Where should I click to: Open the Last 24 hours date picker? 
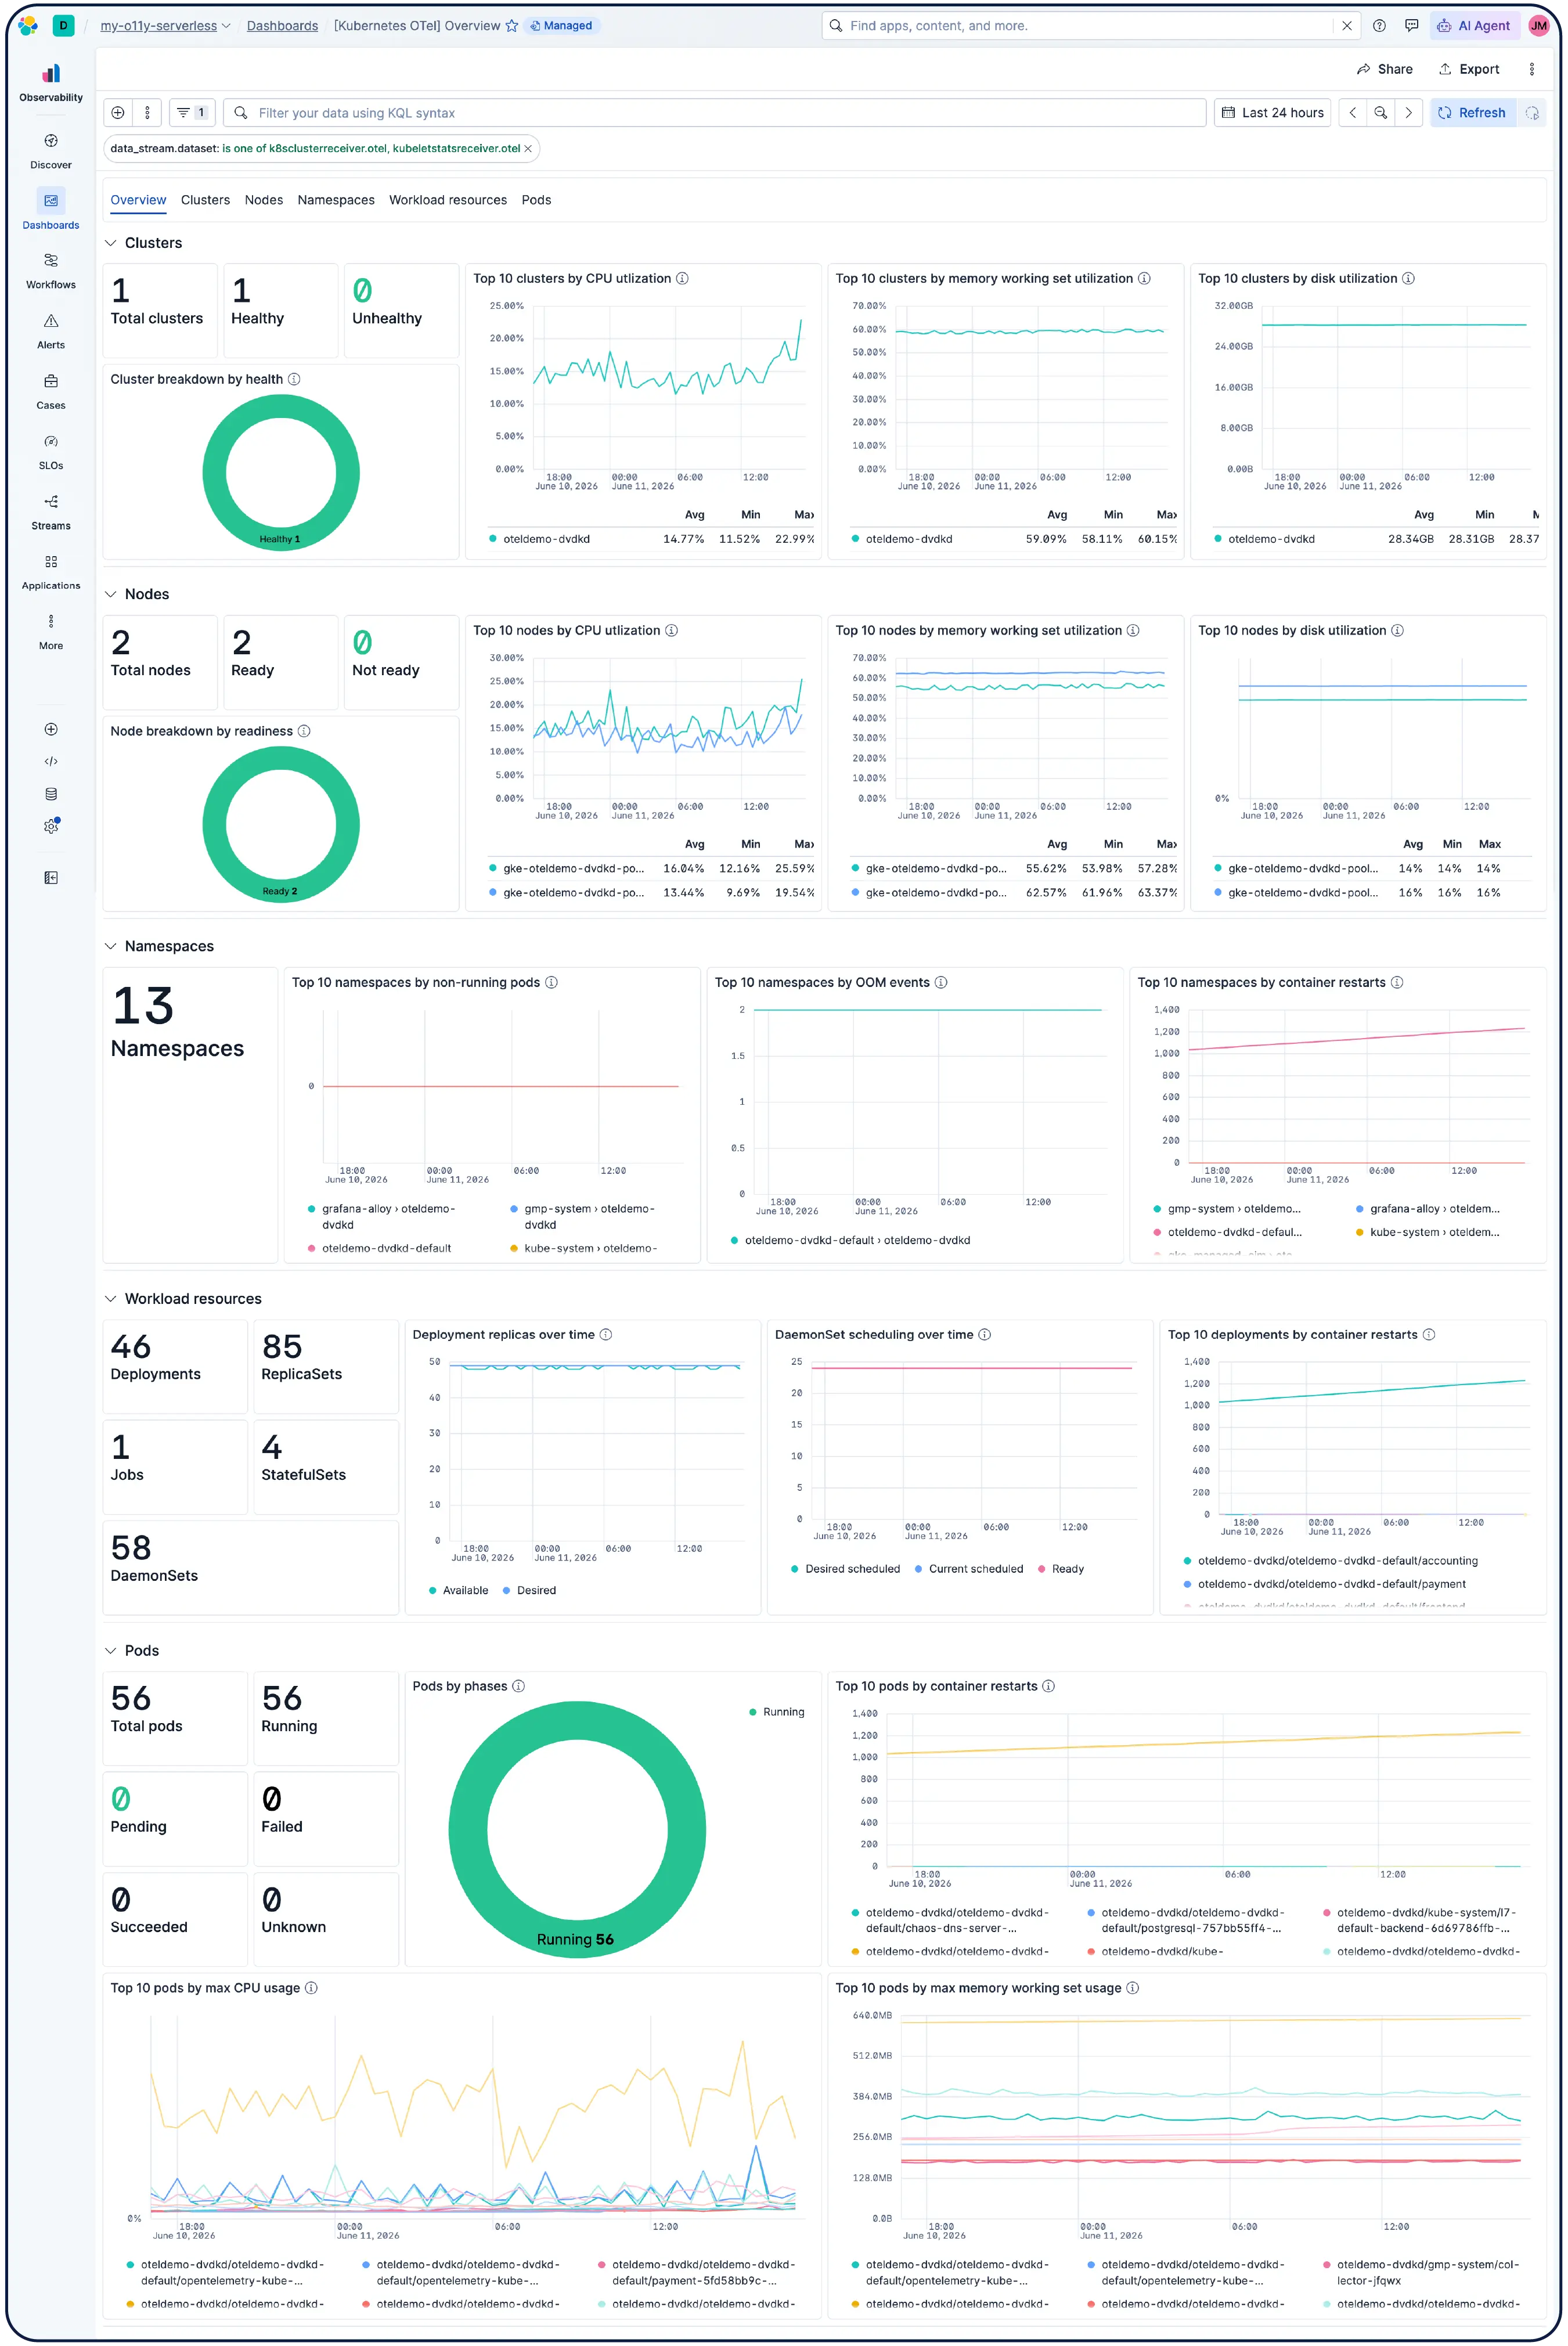tap(1273, 113)
